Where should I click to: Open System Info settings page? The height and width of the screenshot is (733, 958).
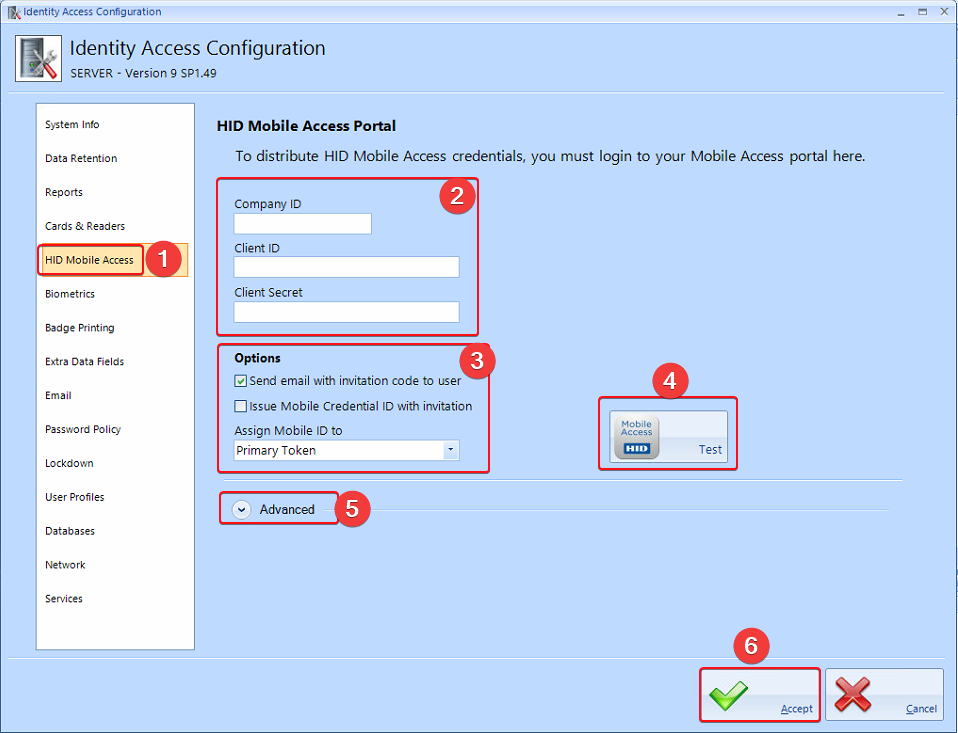click(x=72, y=125)
